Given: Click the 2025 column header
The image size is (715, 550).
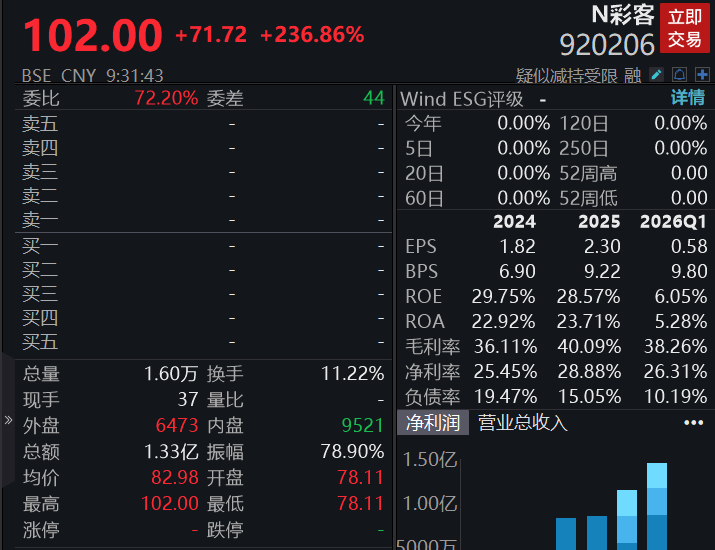Looking at the screenshot, I should pyautogui.click(x=599, y=222).
